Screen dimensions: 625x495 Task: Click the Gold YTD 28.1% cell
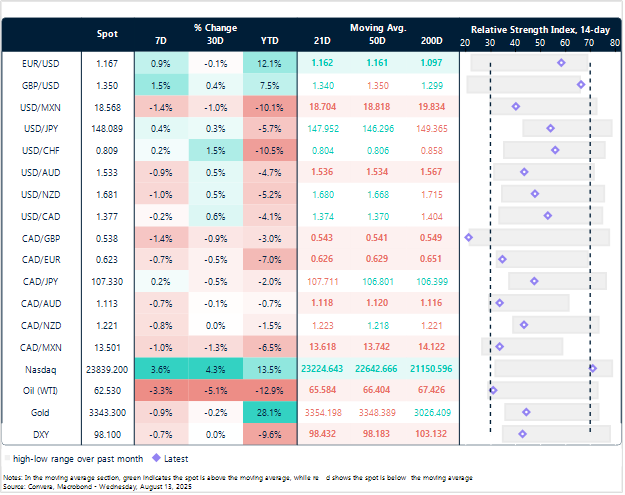268,412
